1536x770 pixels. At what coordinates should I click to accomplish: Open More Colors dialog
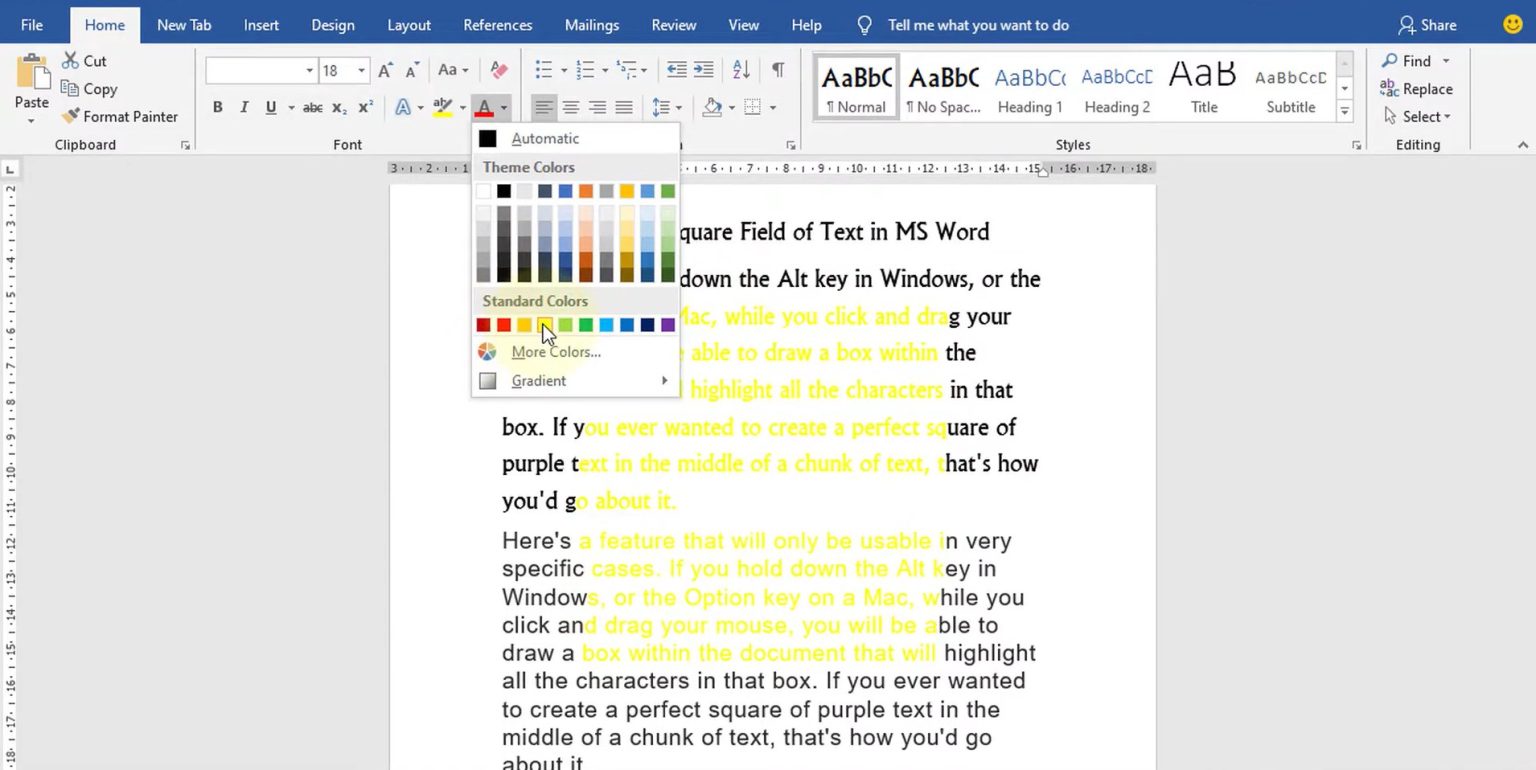pyautogui.click(x=556, y=352)
